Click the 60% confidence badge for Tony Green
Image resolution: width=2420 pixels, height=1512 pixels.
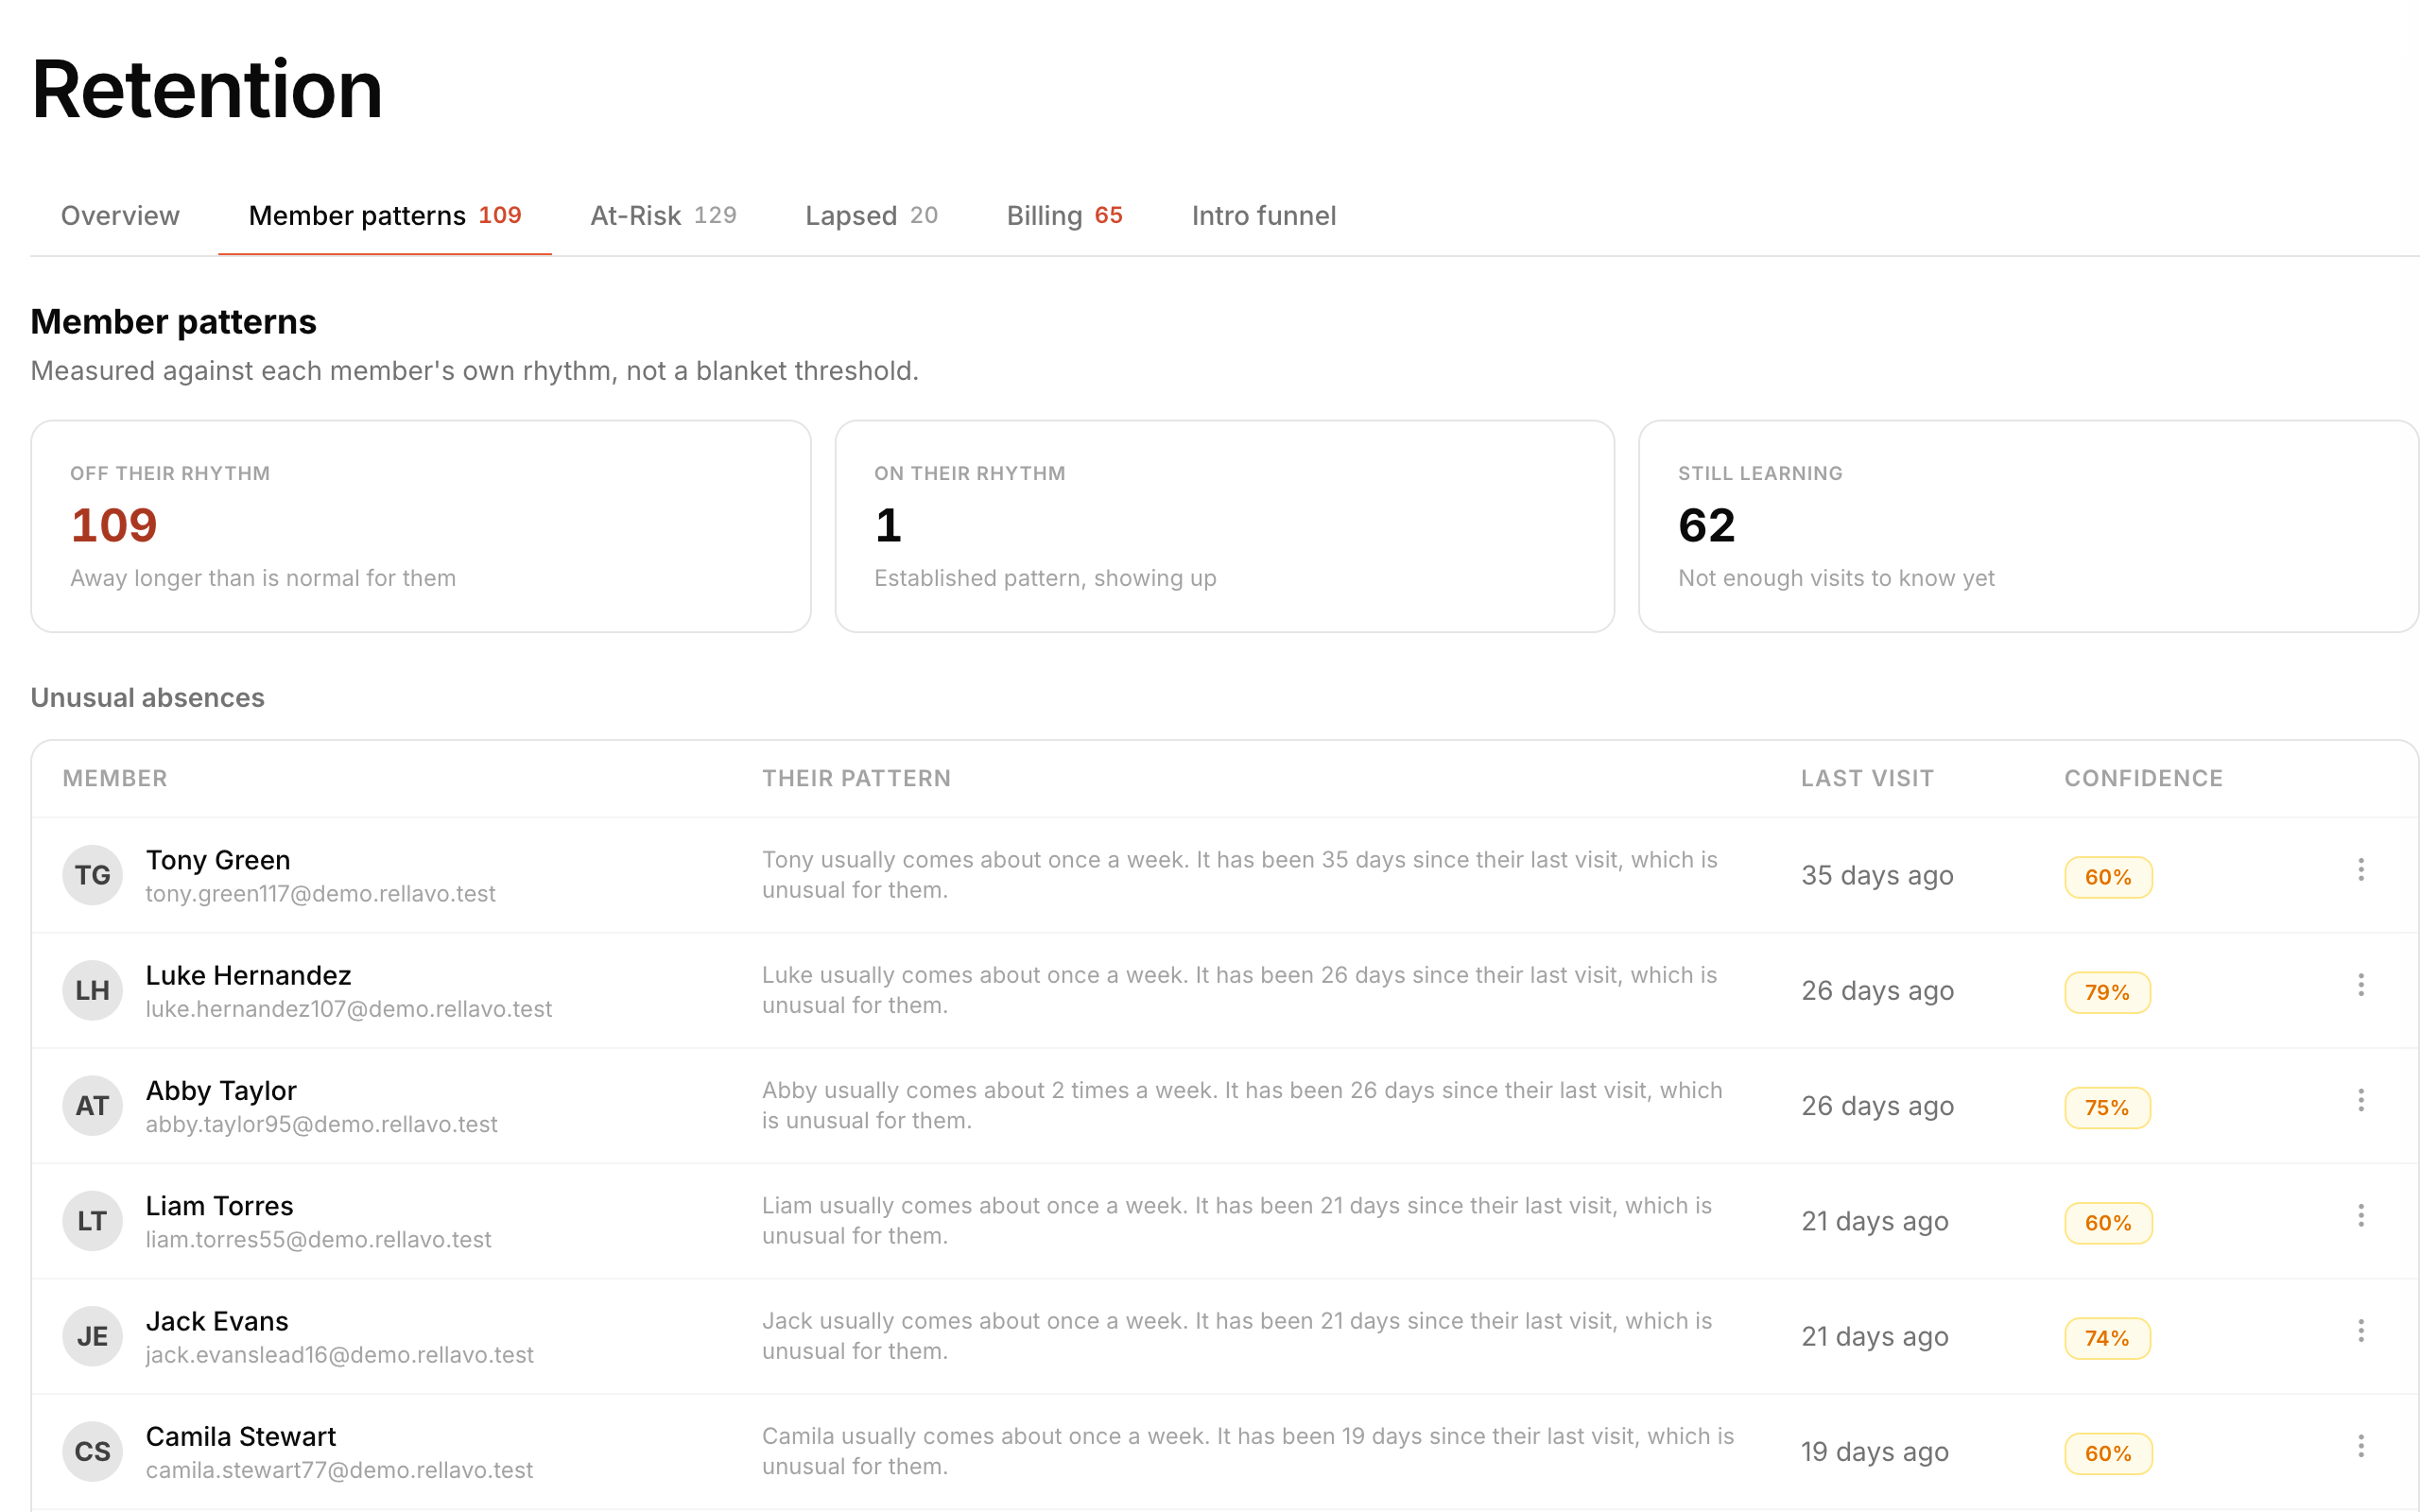2108,877
